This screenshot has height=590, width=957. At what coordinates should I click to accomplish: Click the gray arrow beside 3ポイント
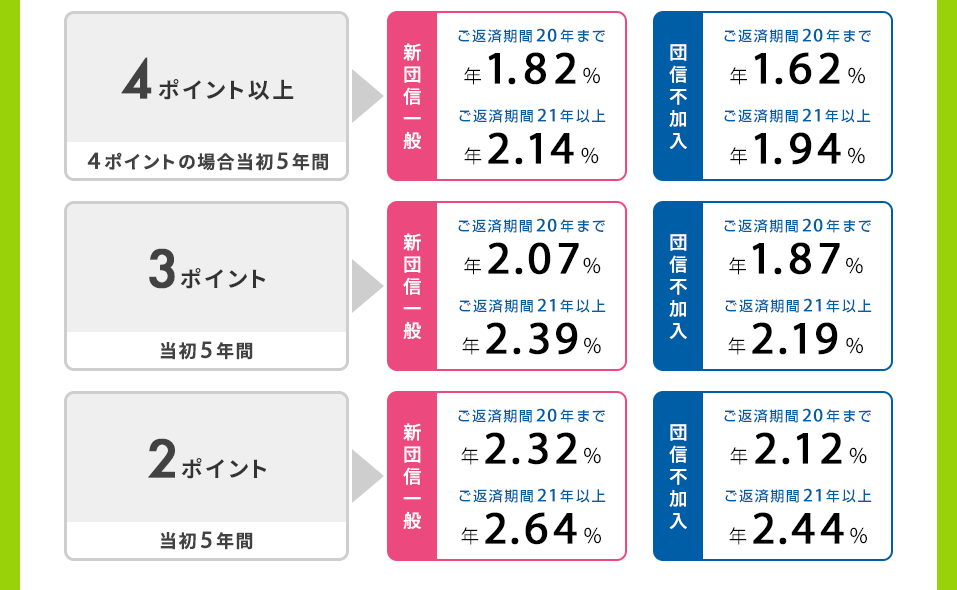click(x=367, y=286)
